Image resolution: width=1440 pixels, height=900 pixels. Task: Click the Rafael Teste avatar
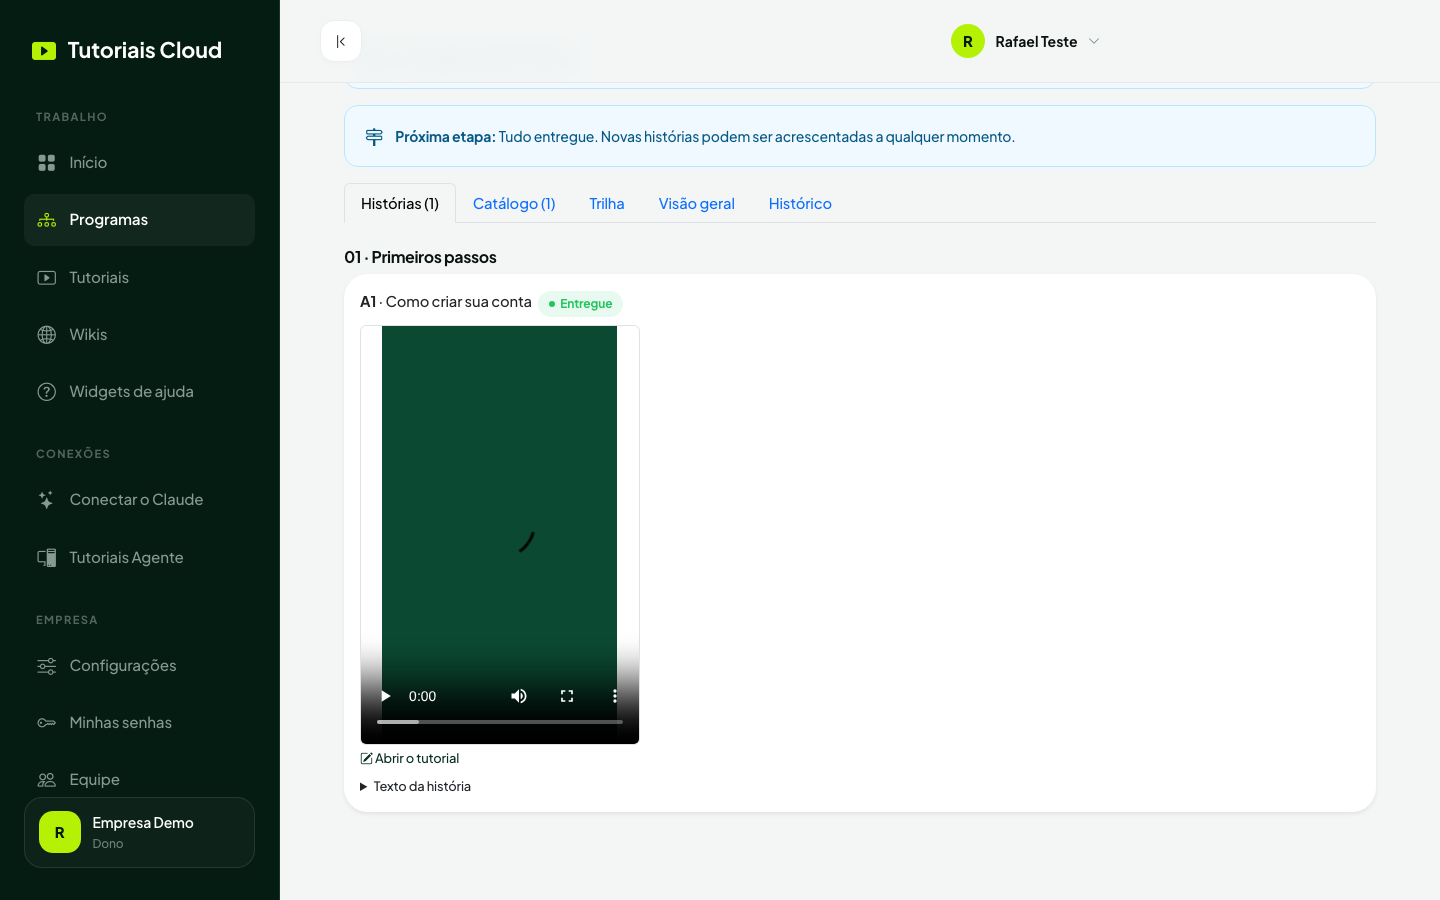click(968, 41)
